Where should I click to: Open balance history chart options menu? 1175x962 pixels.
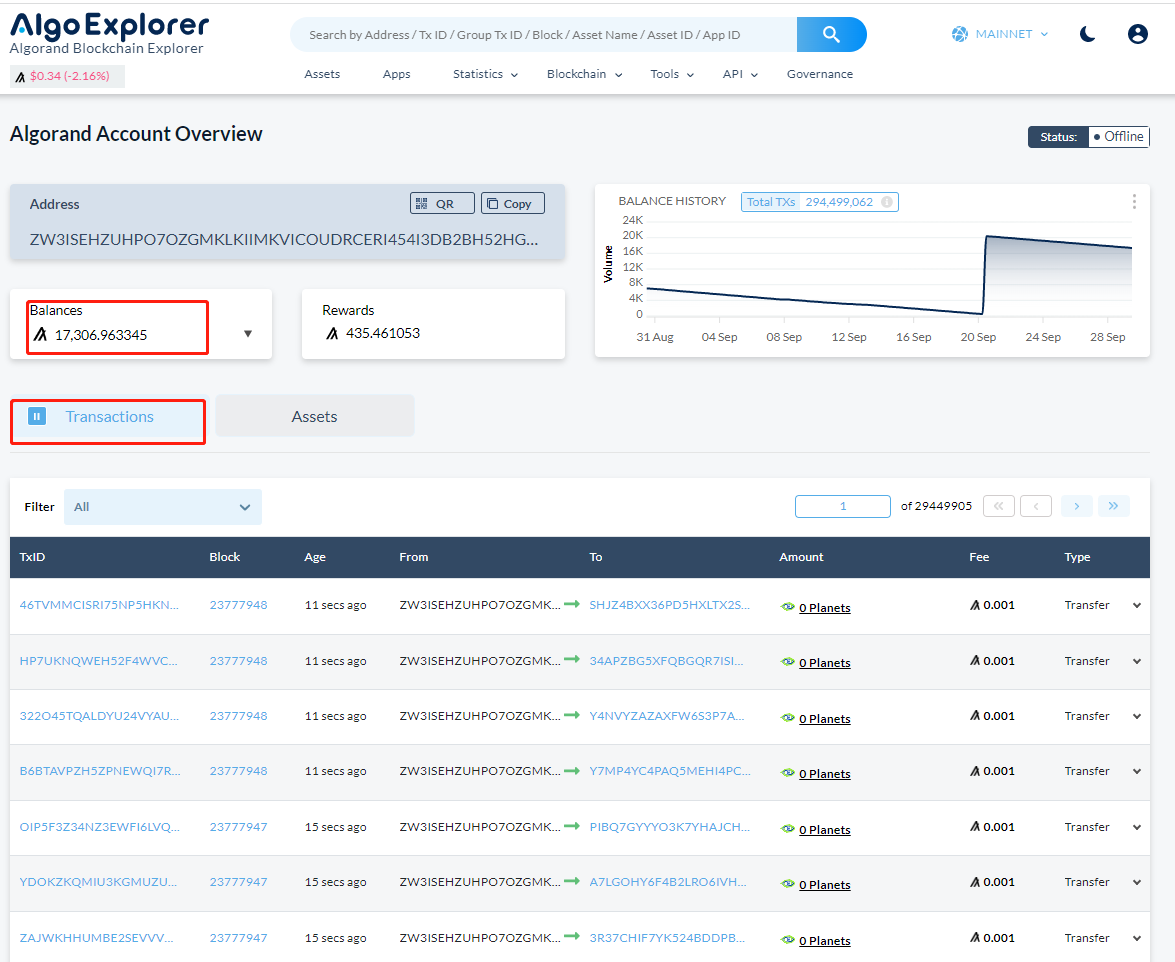click(x=1134, y=202)
